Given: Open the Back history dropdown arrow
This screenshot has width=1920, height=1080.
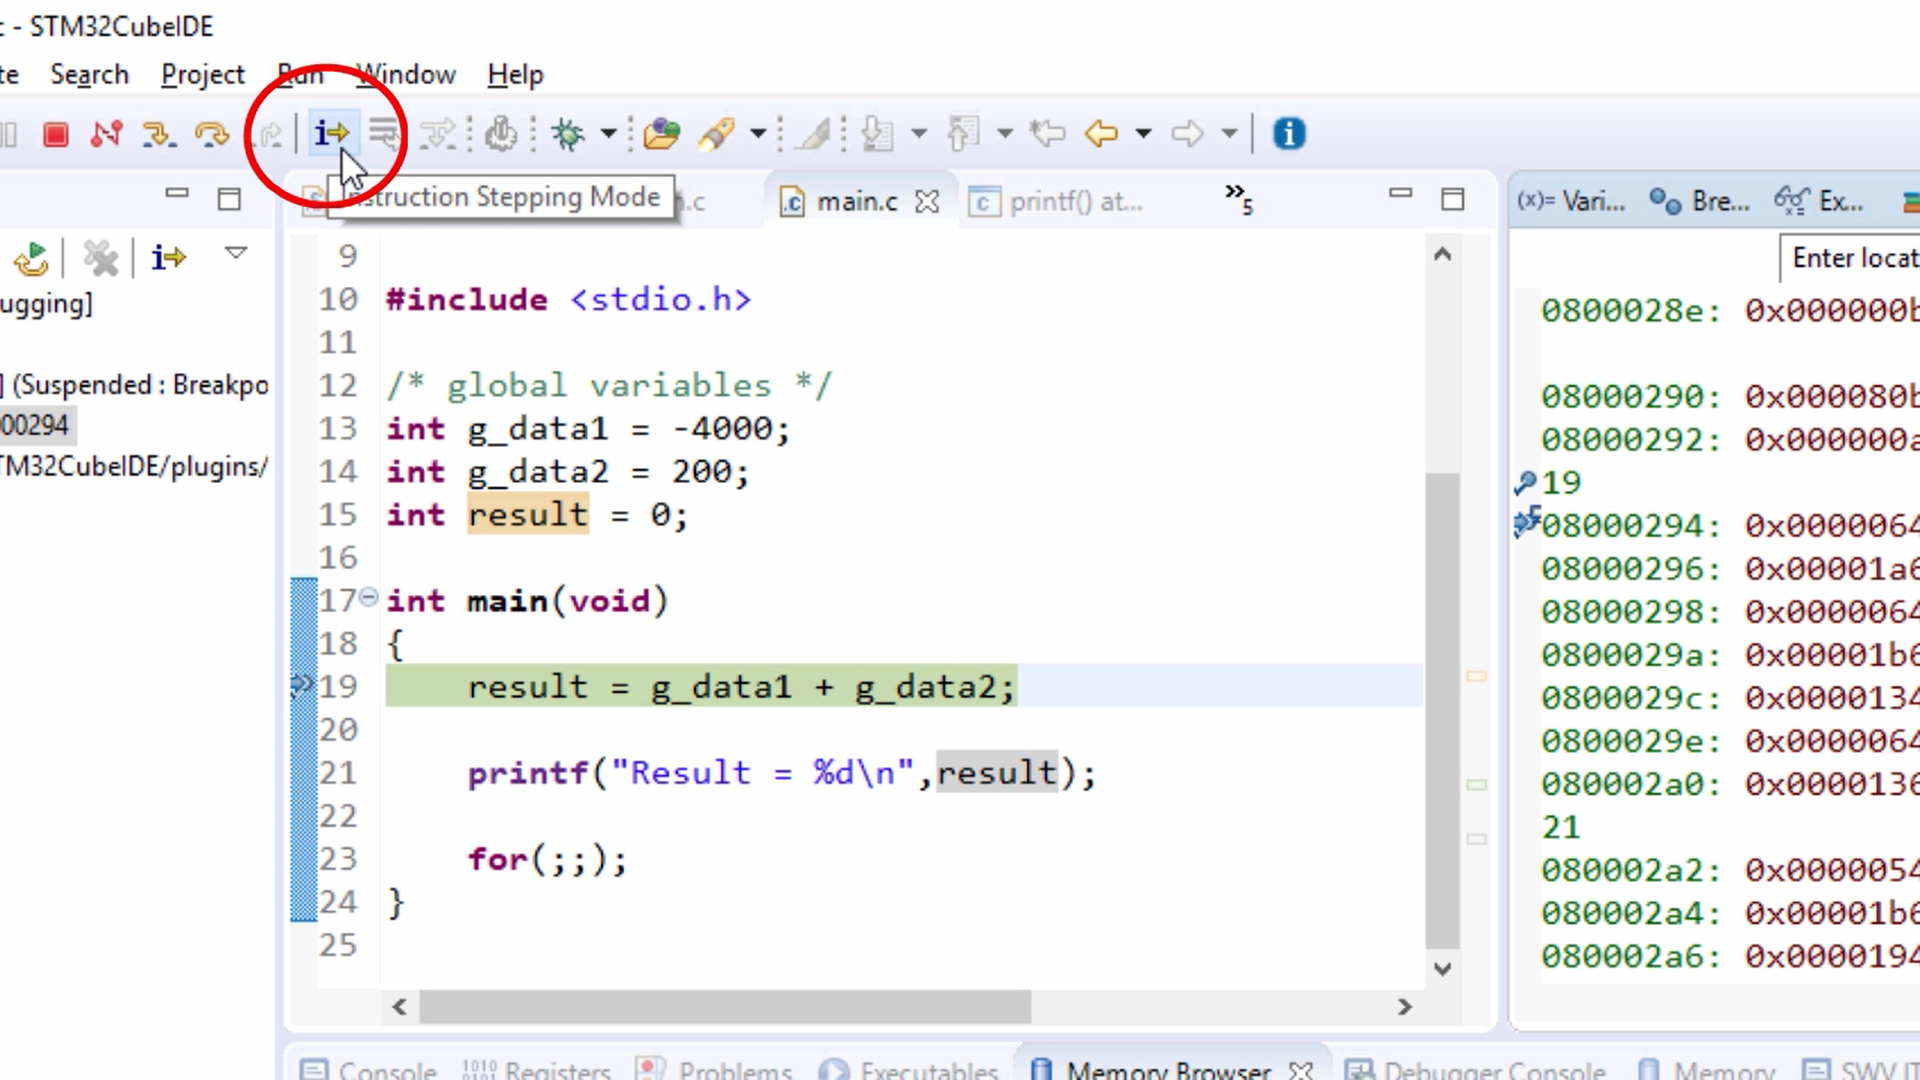Looking at the screenshot, I should coord(1143,134).
